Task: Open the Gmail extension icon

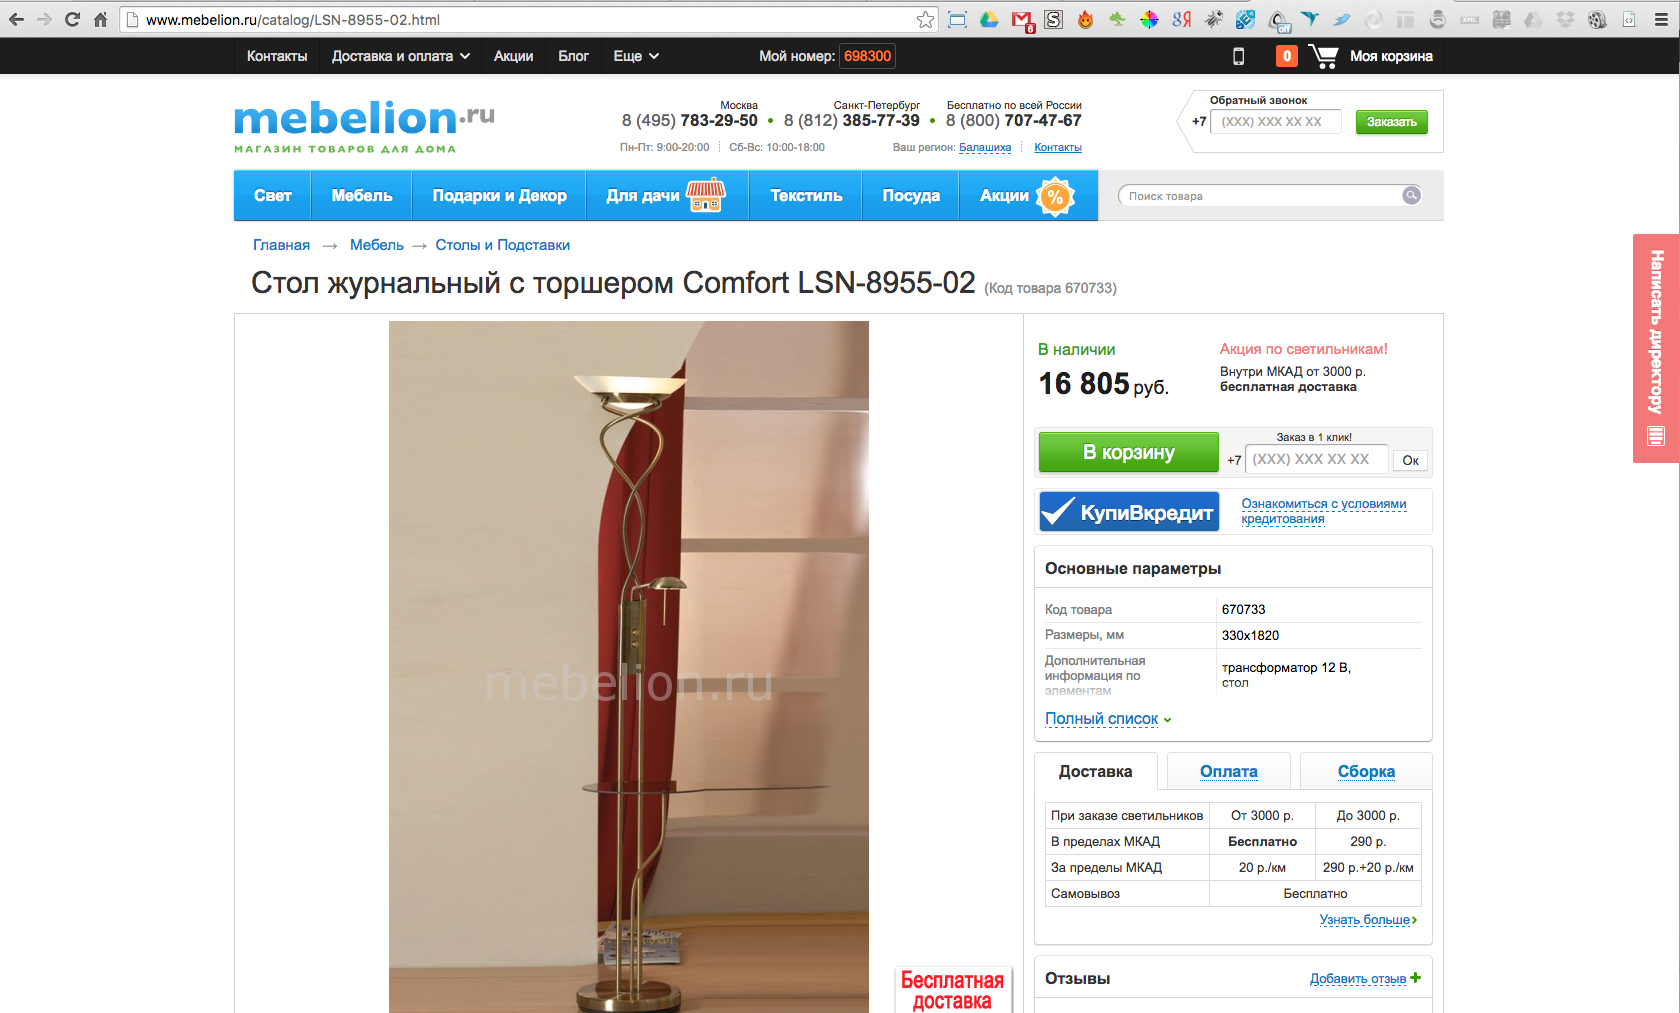Action: tap(1022, 20)
